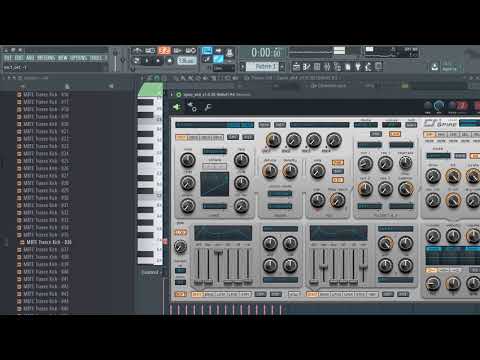Open the Pattern 1 selector
This screenshot has height=360, width=480.
pos(262,67)
